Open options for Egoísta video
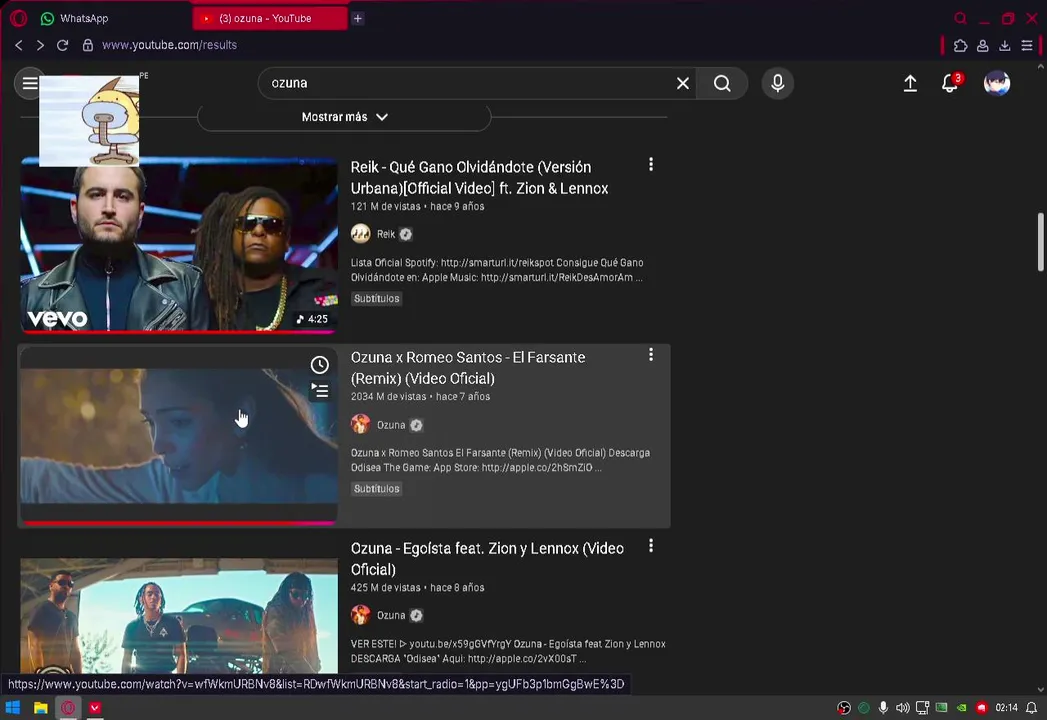The width and height of the screenshot is (1047, 720). [651, 546]
